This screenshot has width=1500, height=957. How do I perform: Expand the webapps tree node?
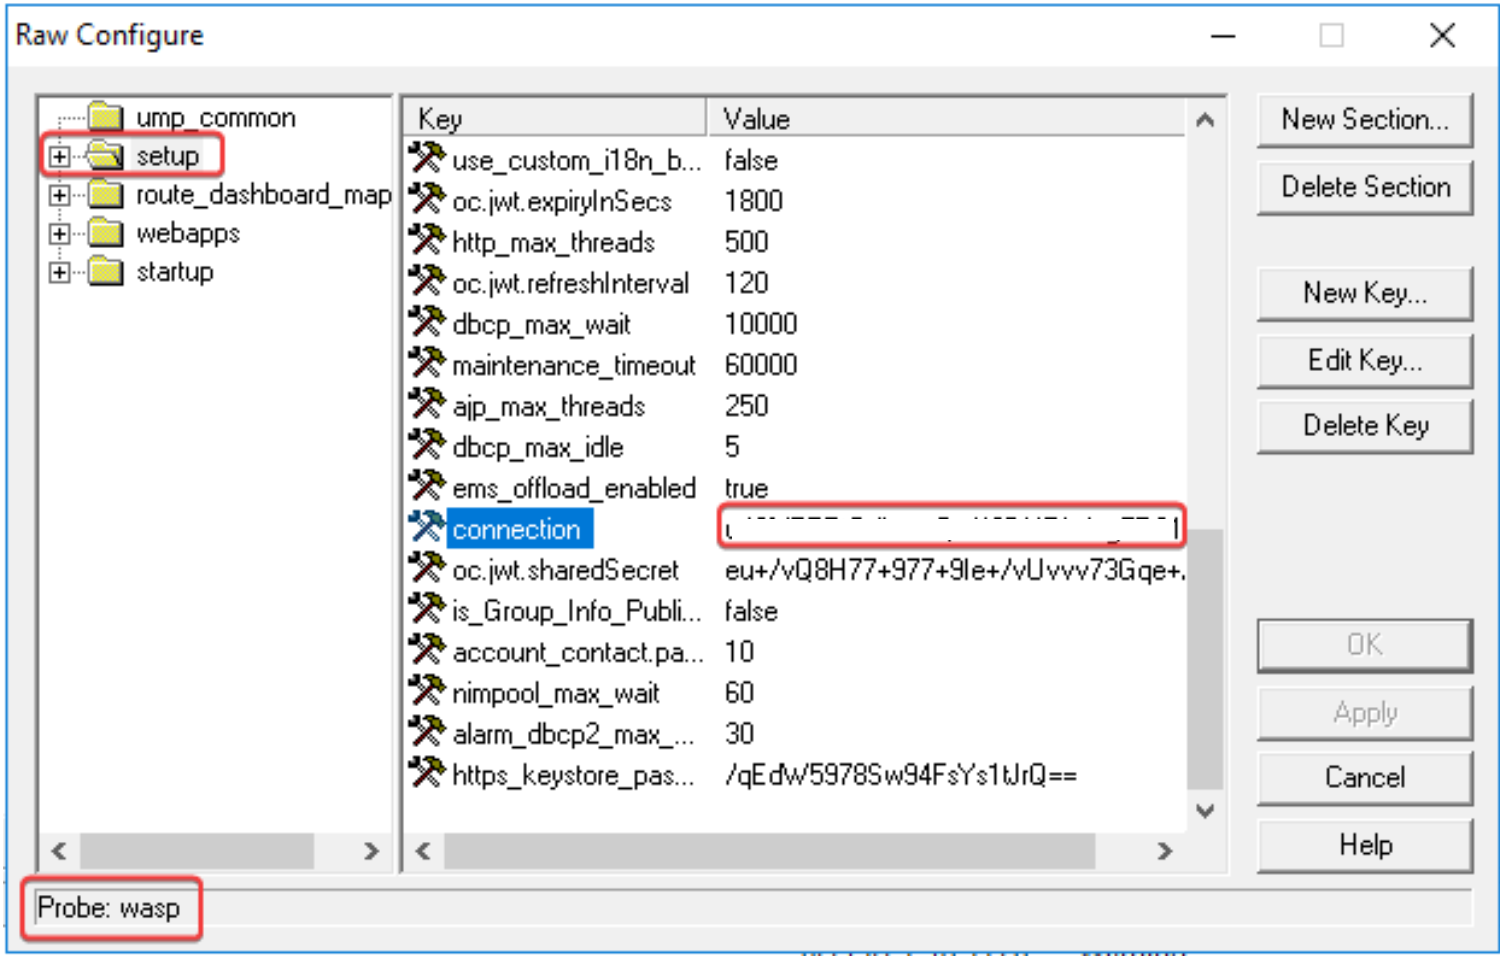60,234
